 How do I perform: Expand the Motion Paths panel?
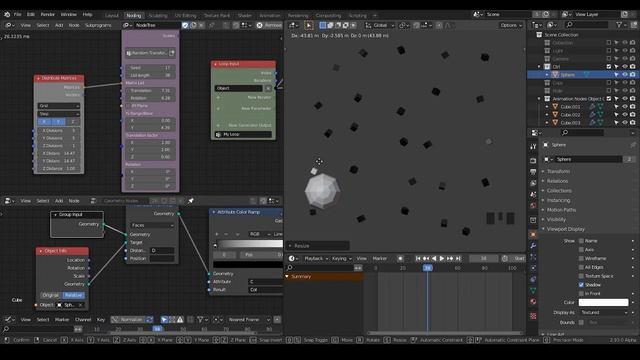coord(561,210)
